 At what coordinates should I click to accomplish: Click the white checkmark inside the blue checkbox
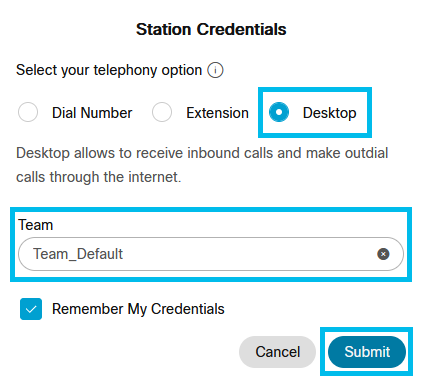pyautogui.click(x=31, y=309)
